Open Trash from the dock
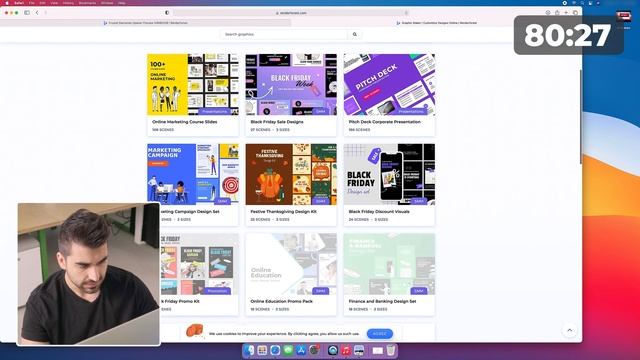Screen dimensions: 640x360 391,350
